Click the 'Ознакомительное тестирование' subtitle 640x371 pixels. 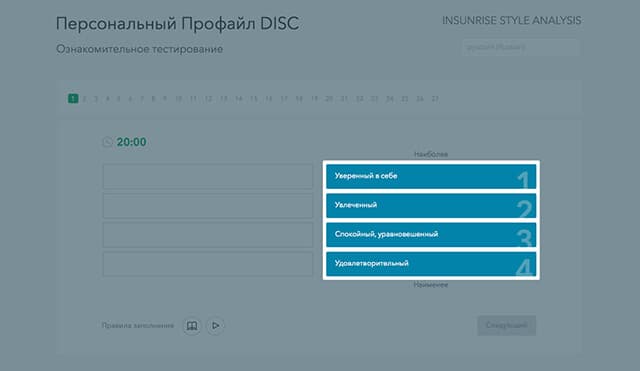point(140,49)
